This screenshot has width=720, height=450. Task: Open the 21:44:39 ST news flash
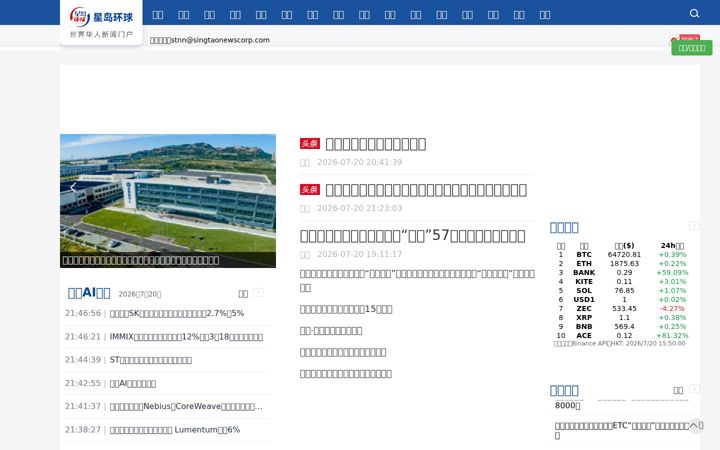coord(151,360)
